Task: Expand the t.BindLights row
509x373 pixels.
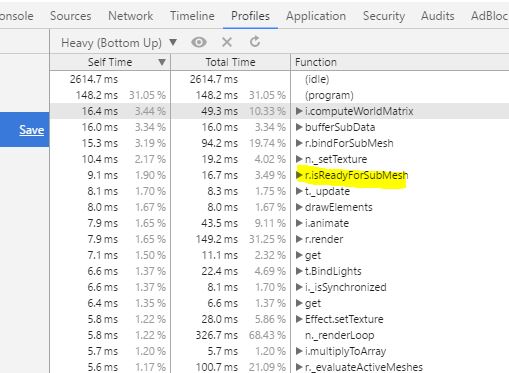Action: (299, 271)
